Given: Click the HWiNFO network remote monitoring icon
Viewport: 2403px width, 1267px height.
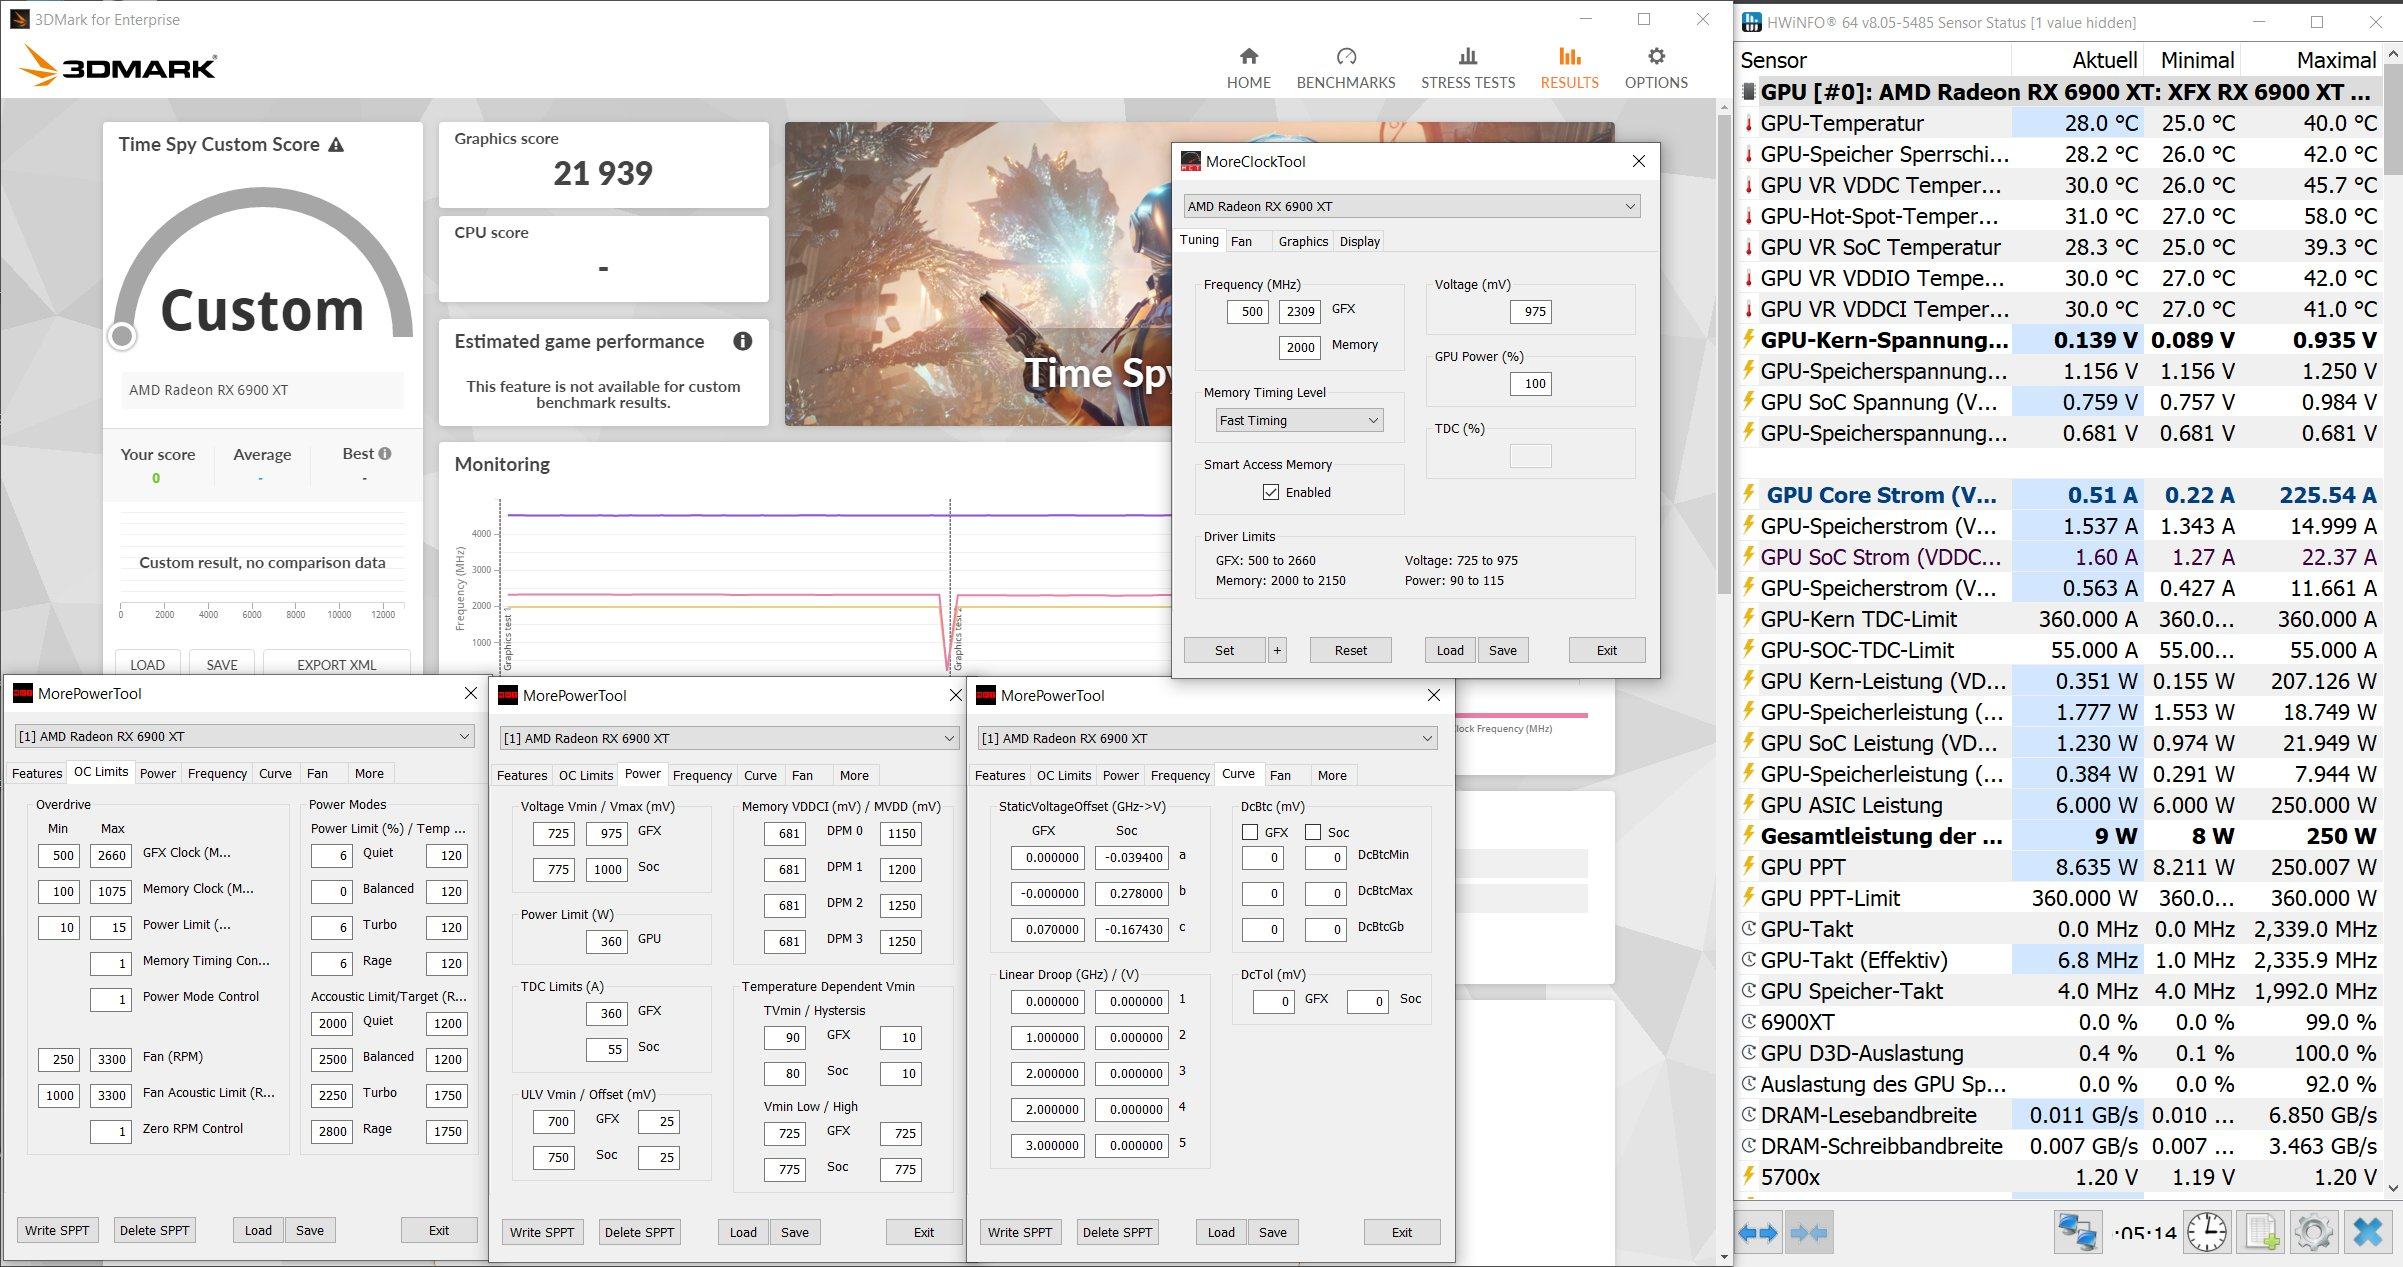Looking at the screenshot, I should point(2077,1232).
